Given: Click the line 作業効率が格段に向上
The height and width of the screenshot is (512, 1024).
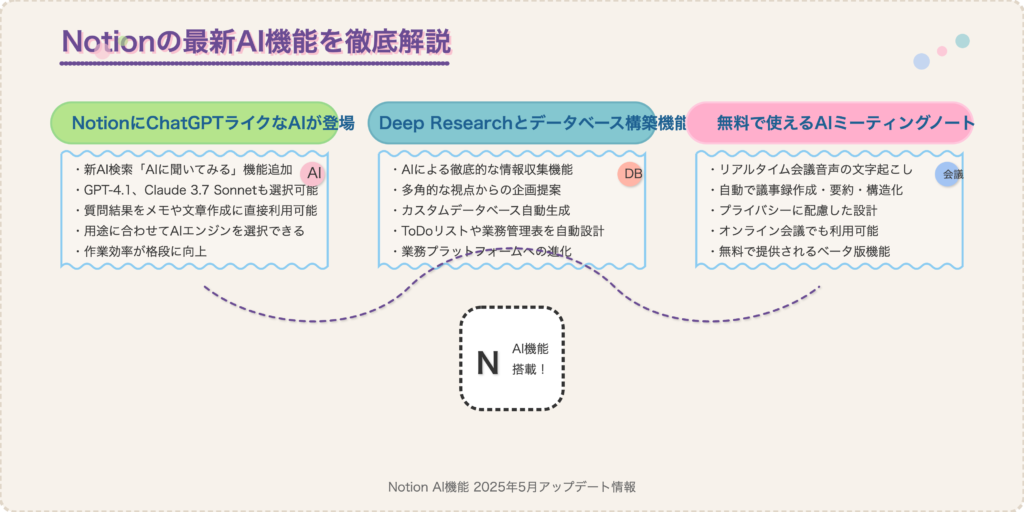Looking at the screenshot, I should (140, 251).
